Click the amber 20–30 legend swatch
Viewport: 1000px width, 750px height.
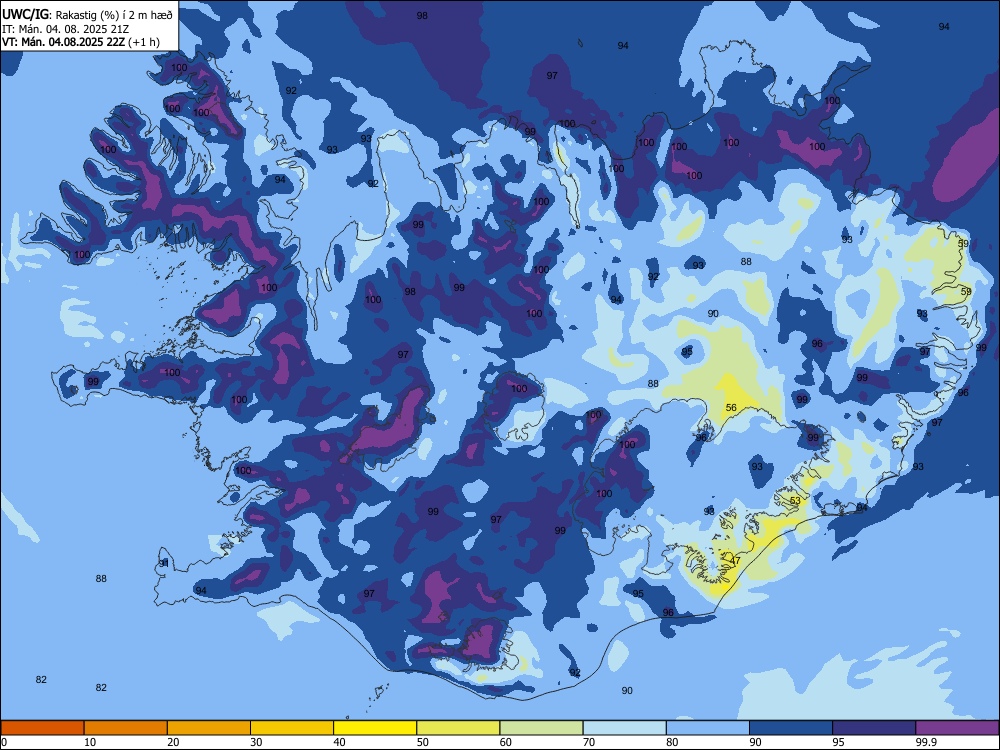click(209, 728)
